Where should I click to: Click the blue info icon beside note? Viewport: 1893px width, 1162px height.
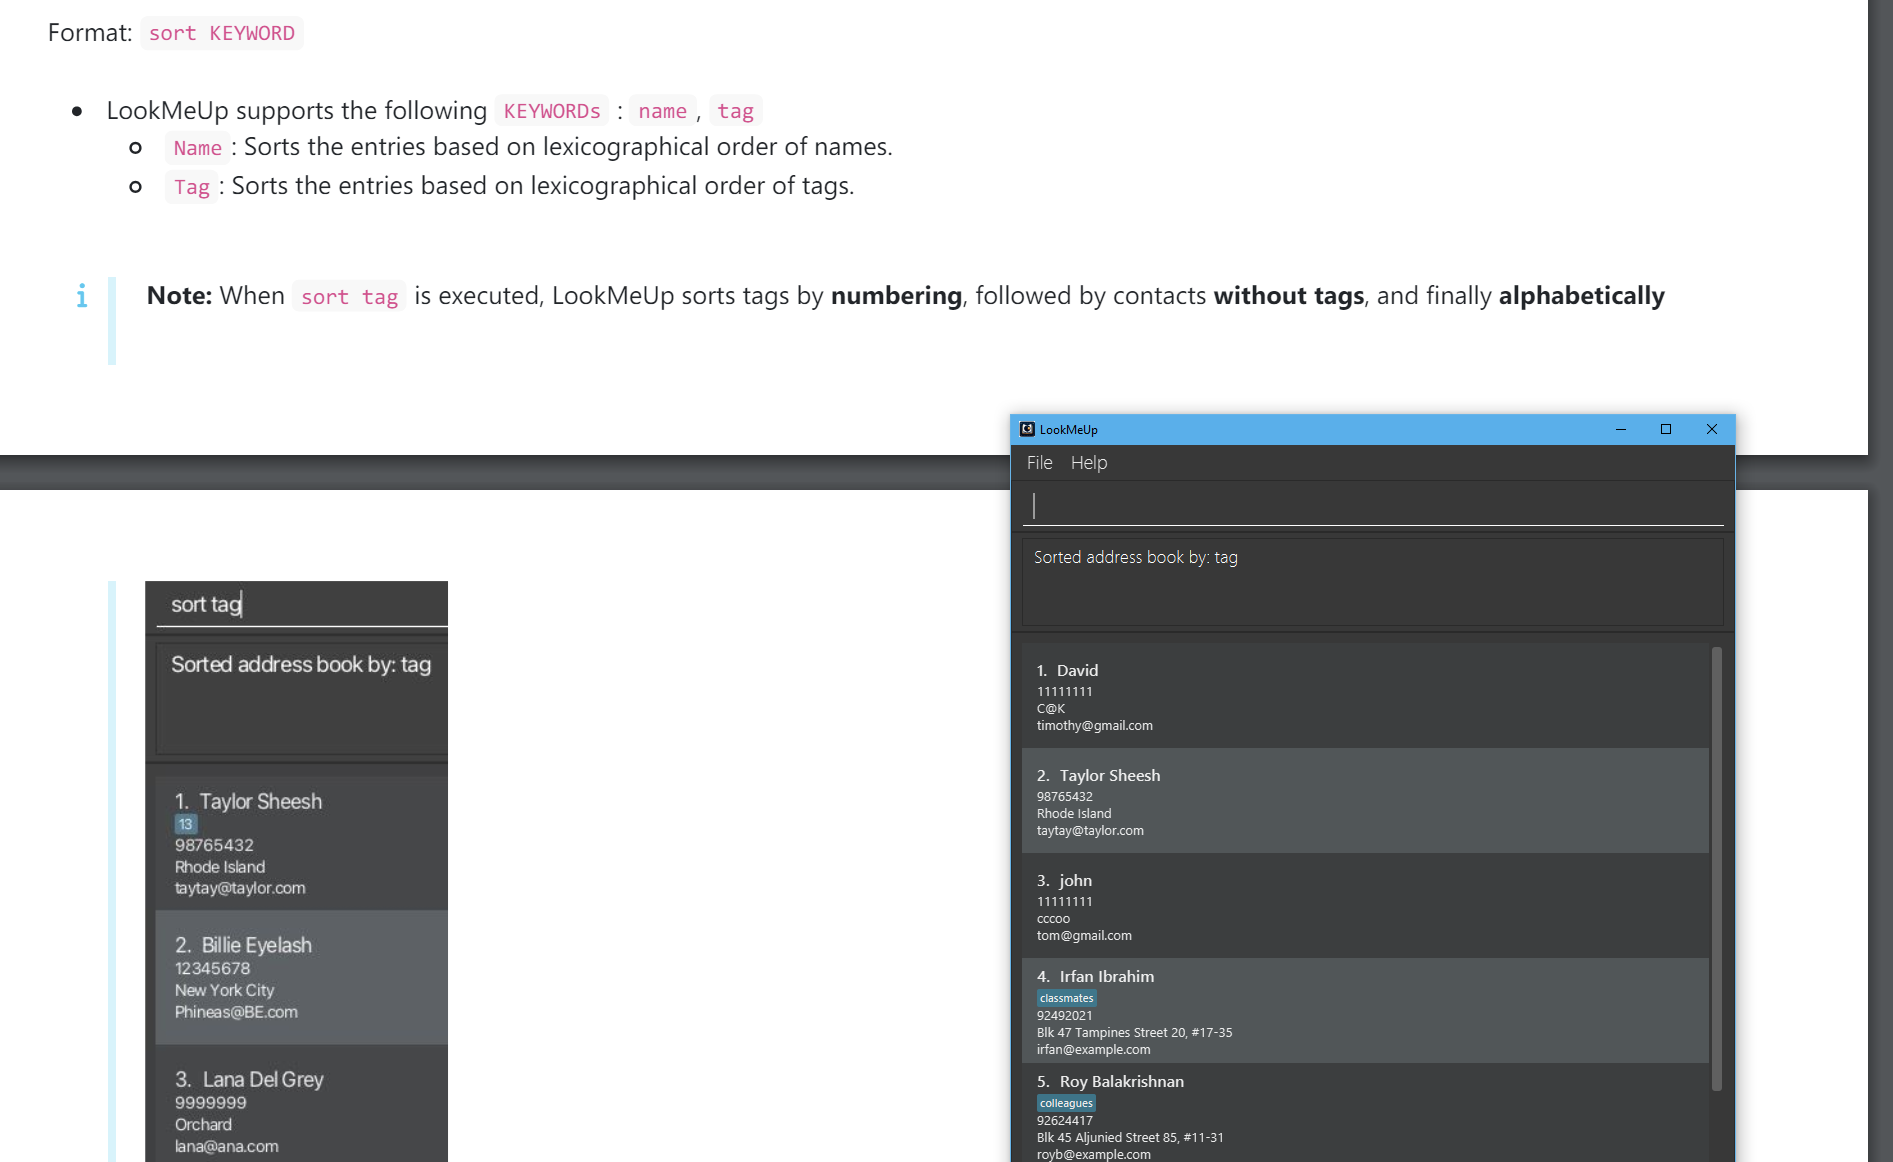pos(81,296)
